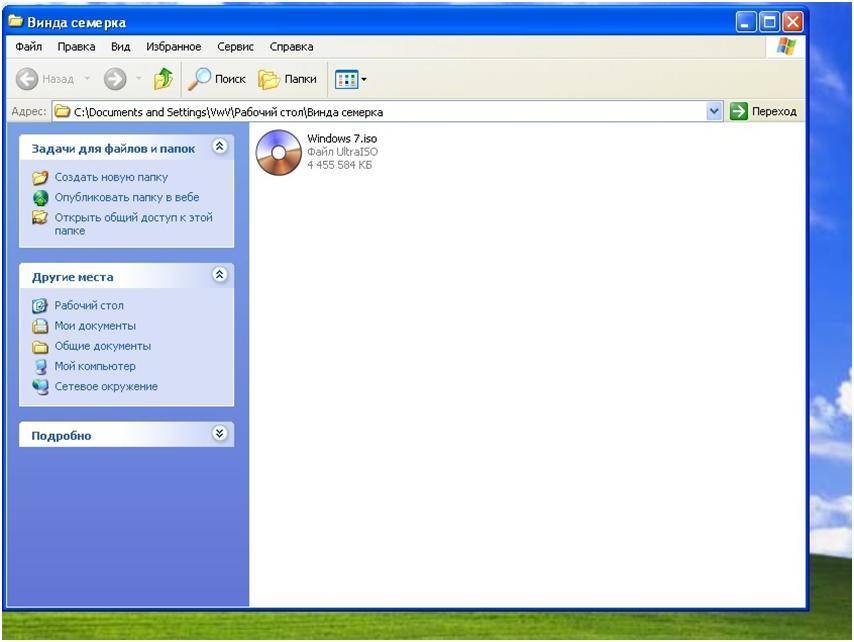854x642 pixels.
Task: Click the Up folder toolbar icon
Action: (163, 79)
